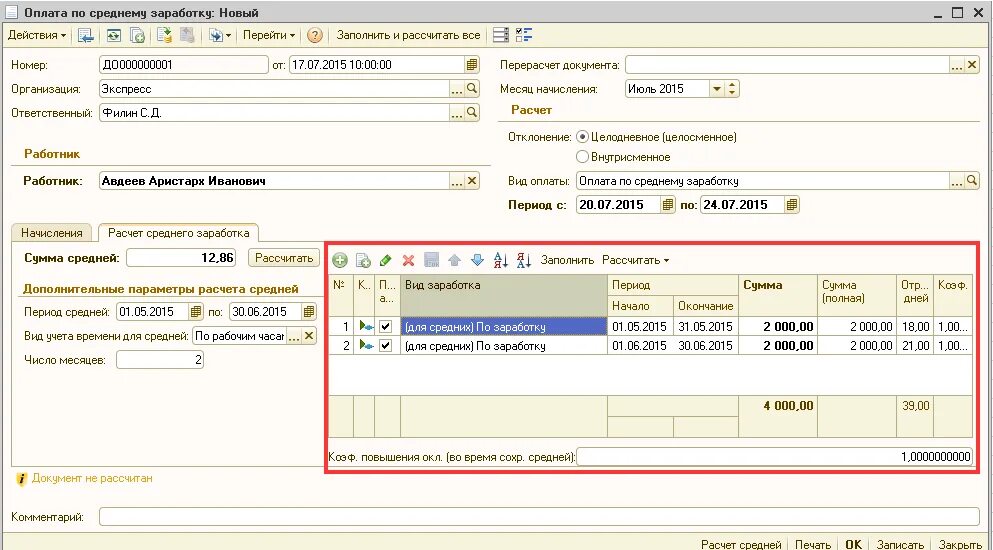Image resolution: width=993 pixels, height=550 pixels.
Task: Click the Сумма column header
Action: 778,295
